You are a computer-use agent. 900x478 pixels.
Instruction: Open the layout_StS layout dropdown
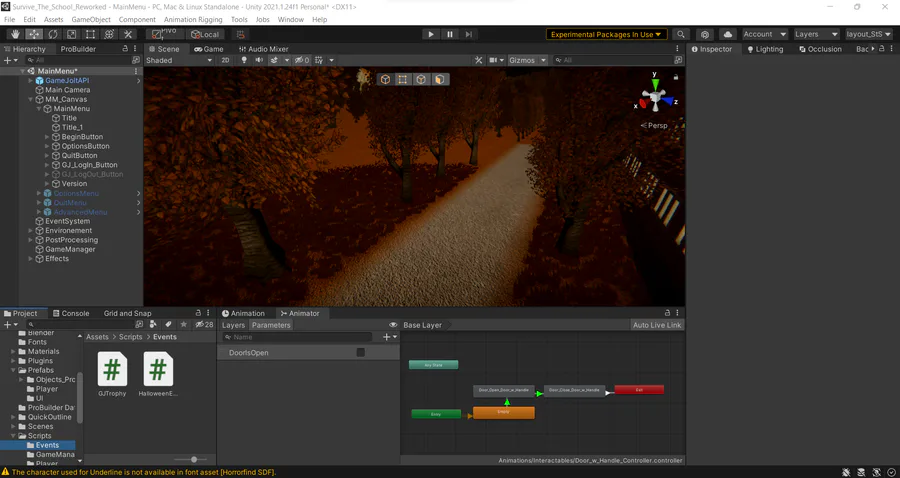pos(868,34)
